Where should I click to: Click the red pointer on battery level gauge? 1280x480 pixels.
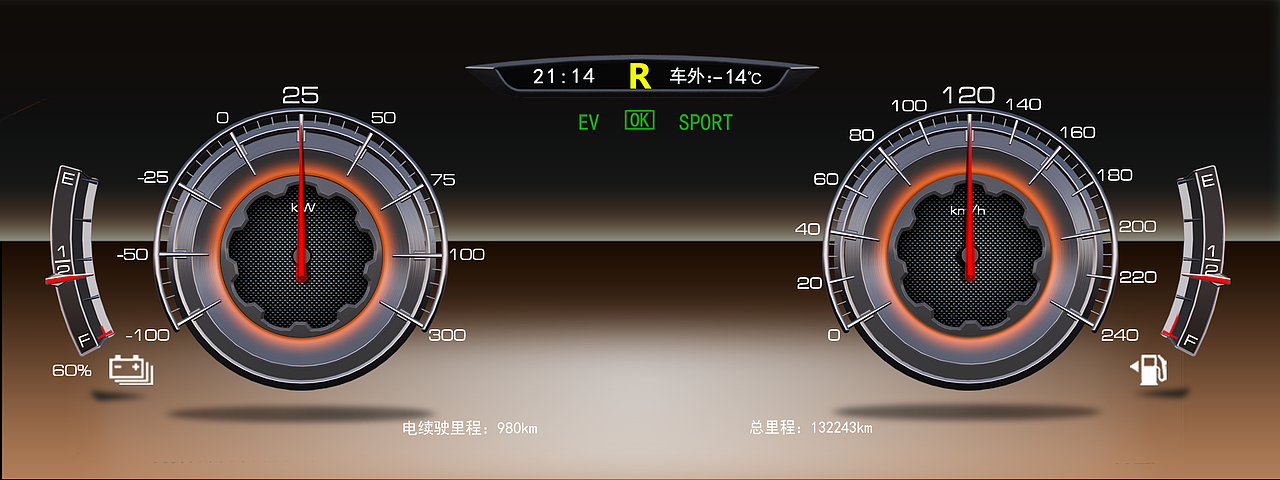(x=71, y=277)
